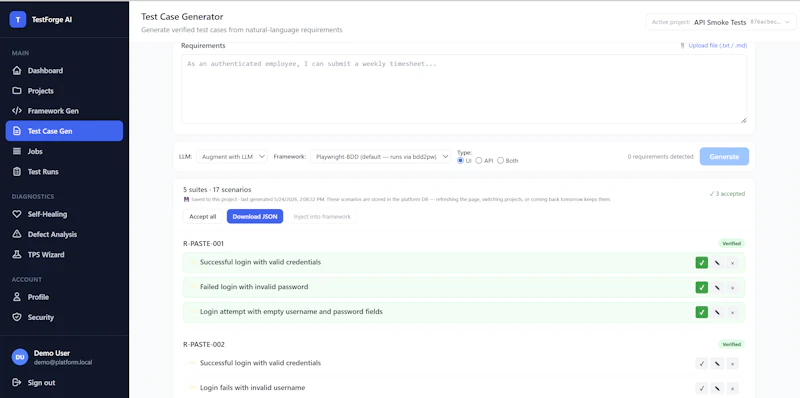Remove R-PASTE-002 Successful login scenario with x
The height and width of the screenshot is (398, 800).
click(x=732, y=363)
